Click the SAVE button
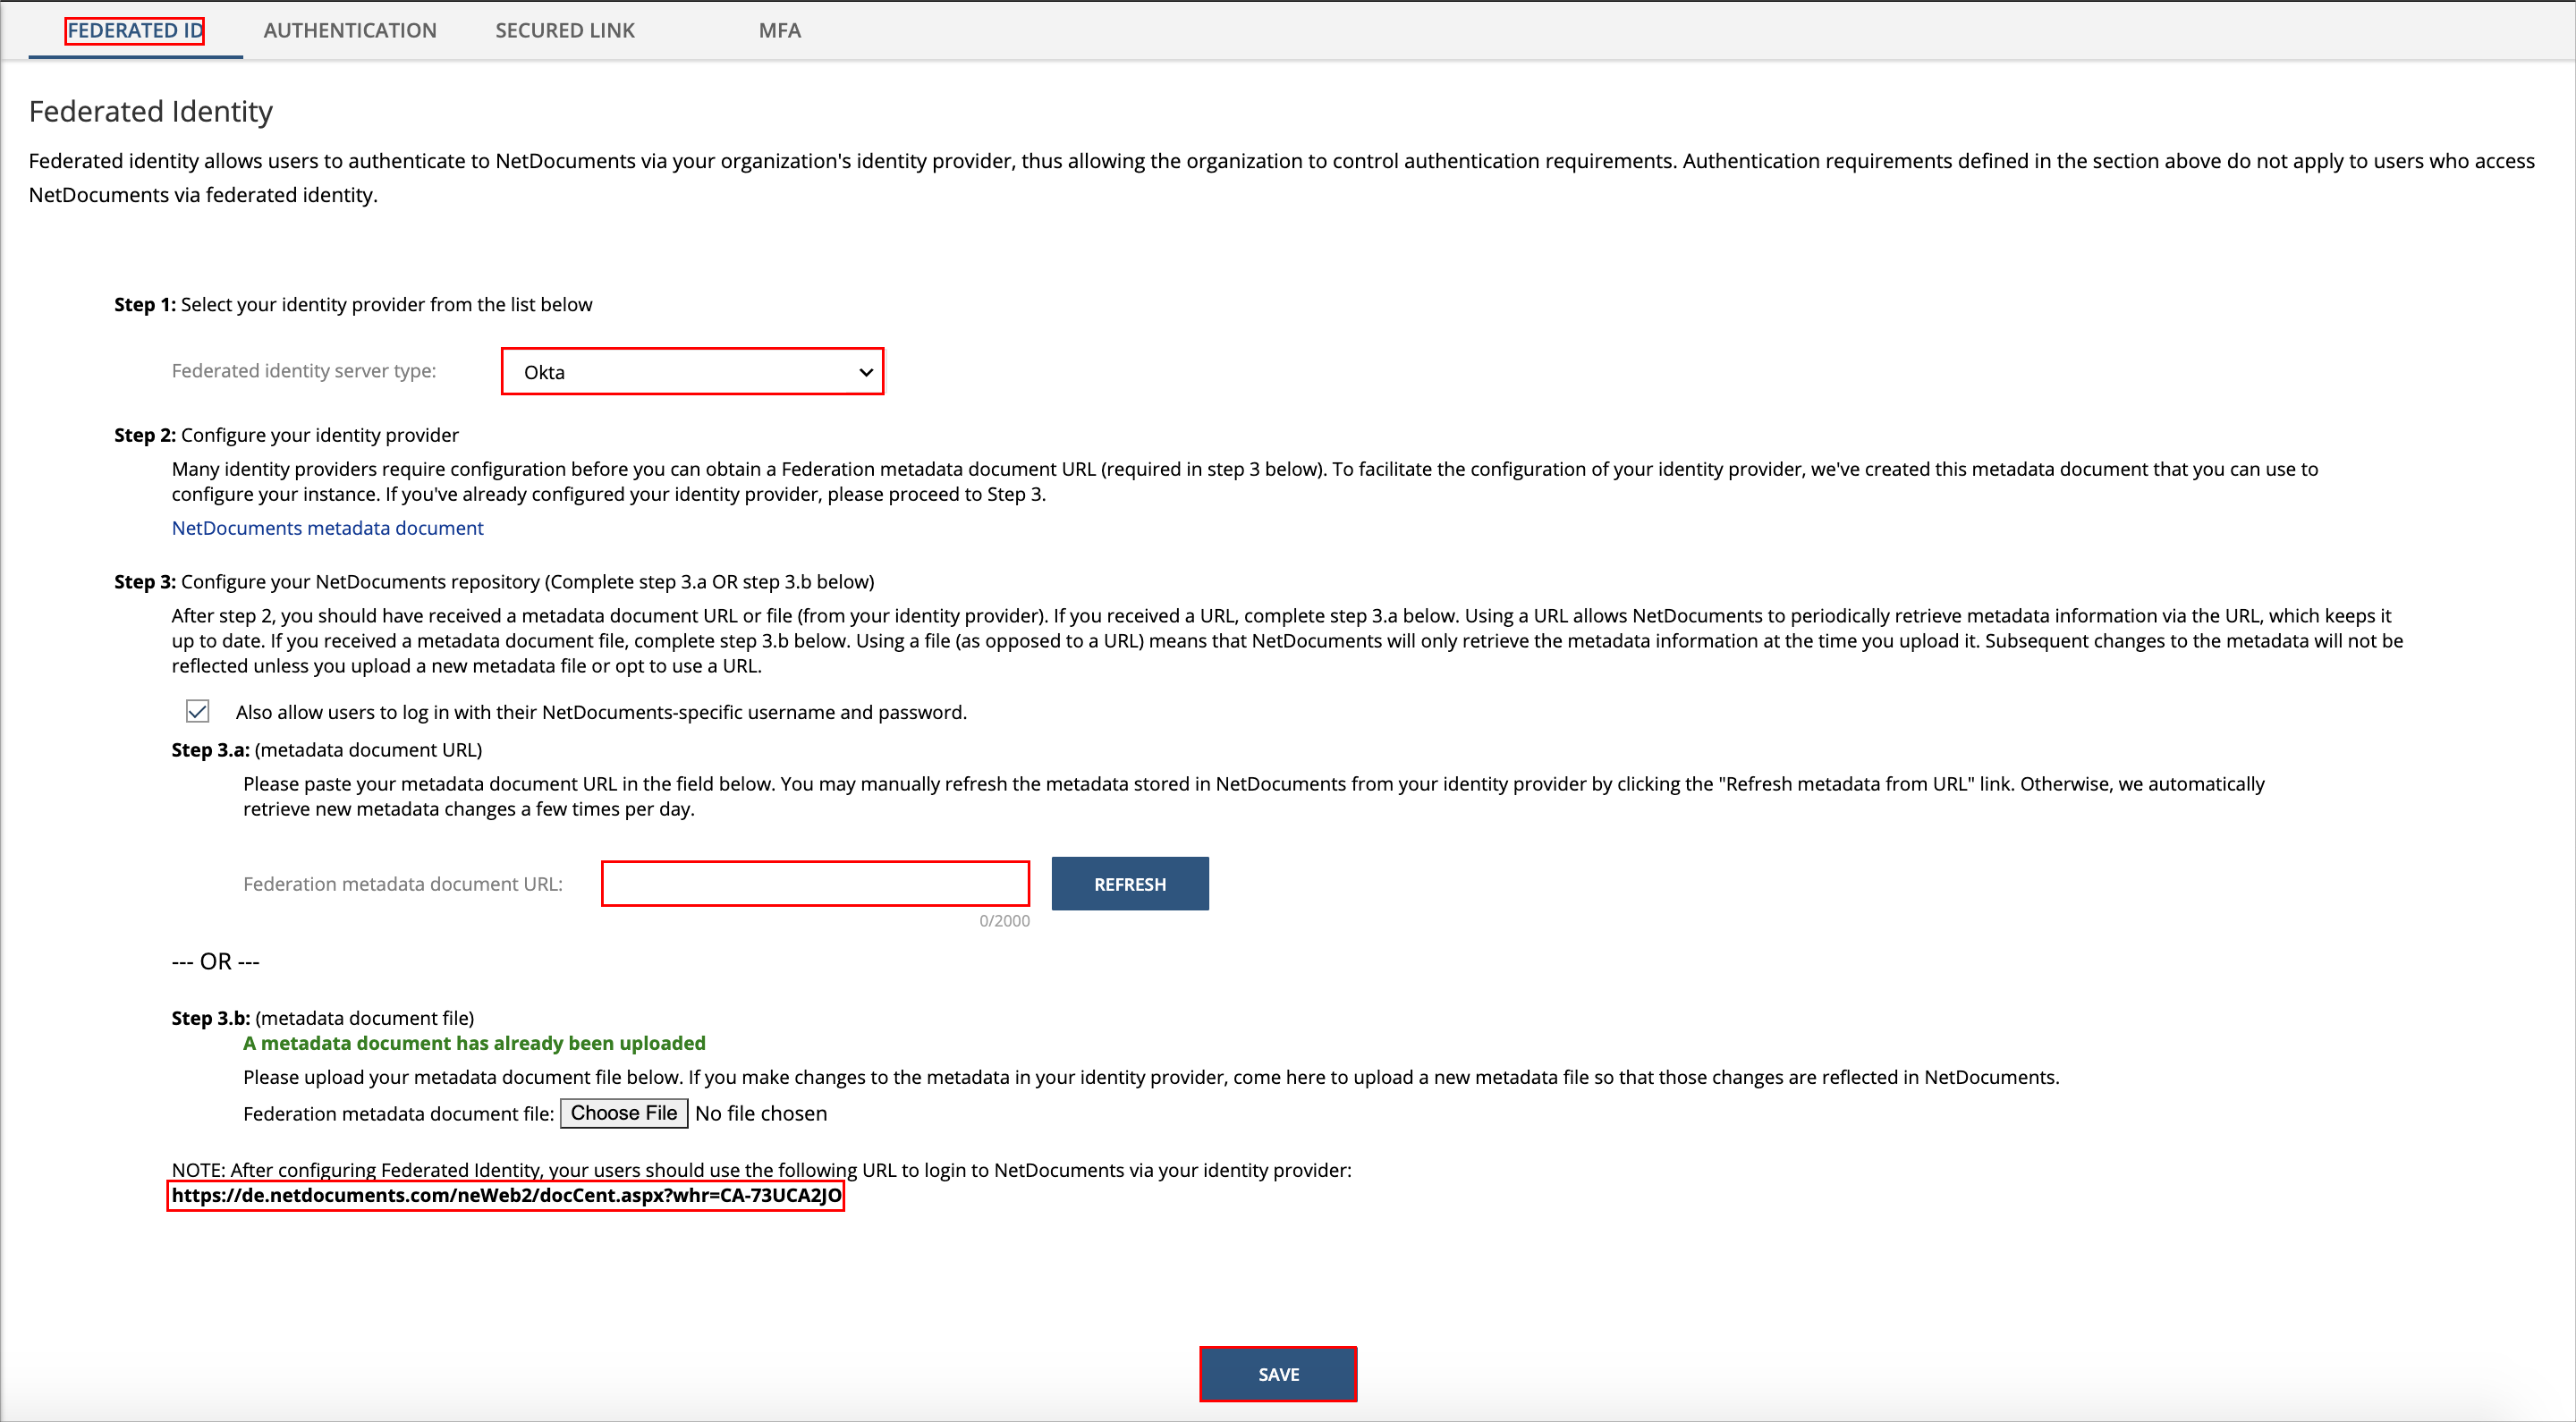 point(1278,1374)
